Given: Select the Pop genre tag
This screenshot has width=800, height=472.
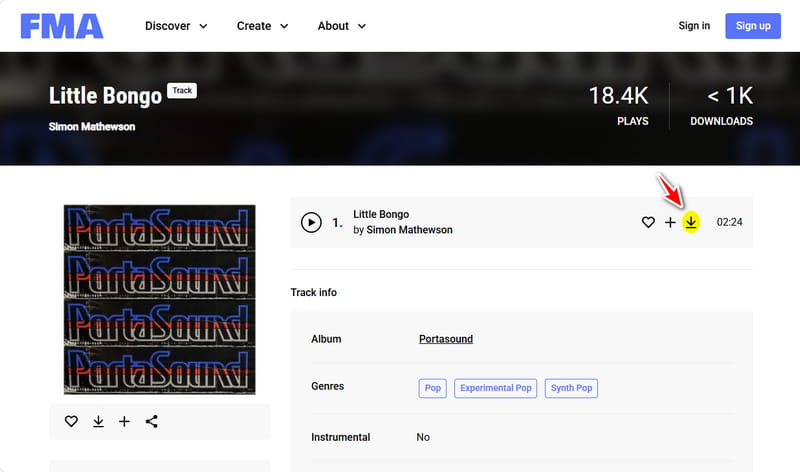Looking at the screenshot, I should [433, 388].
